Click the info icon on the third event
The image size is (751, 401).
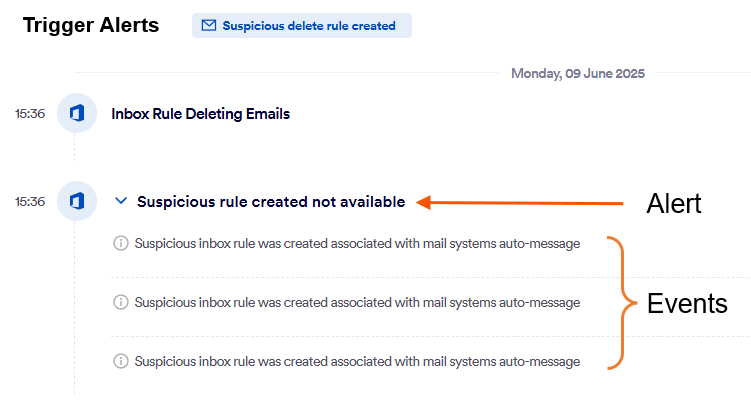[121, 361]
